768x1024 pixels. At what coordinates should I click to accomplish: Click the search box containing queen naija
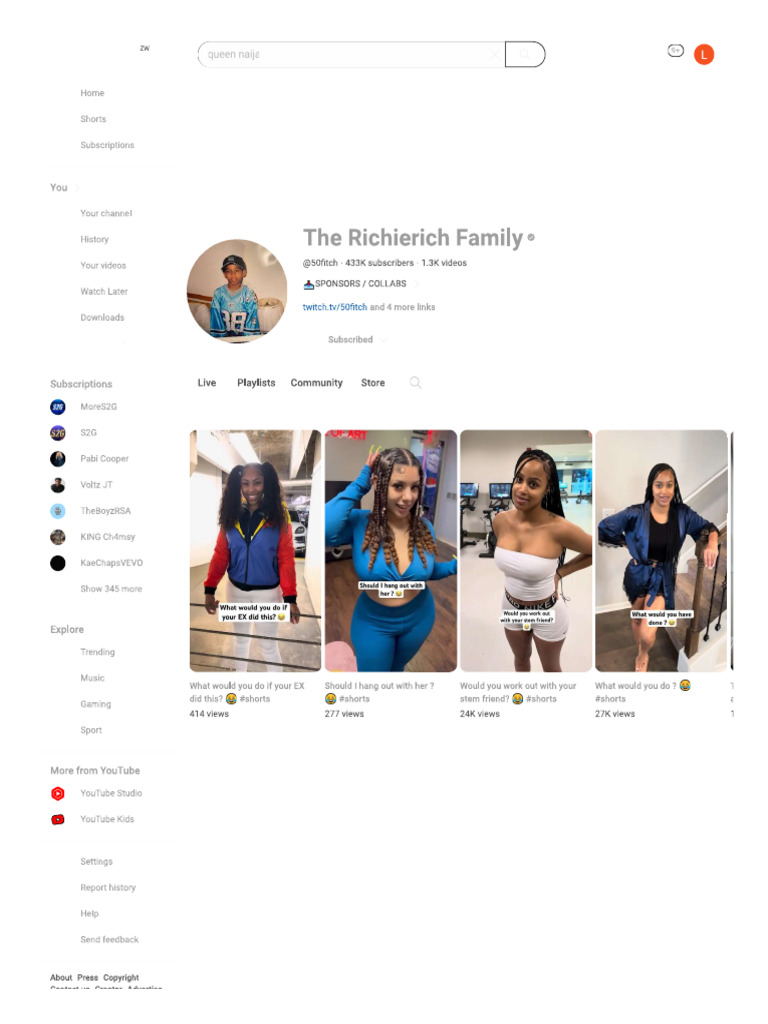tap(351, 54)
